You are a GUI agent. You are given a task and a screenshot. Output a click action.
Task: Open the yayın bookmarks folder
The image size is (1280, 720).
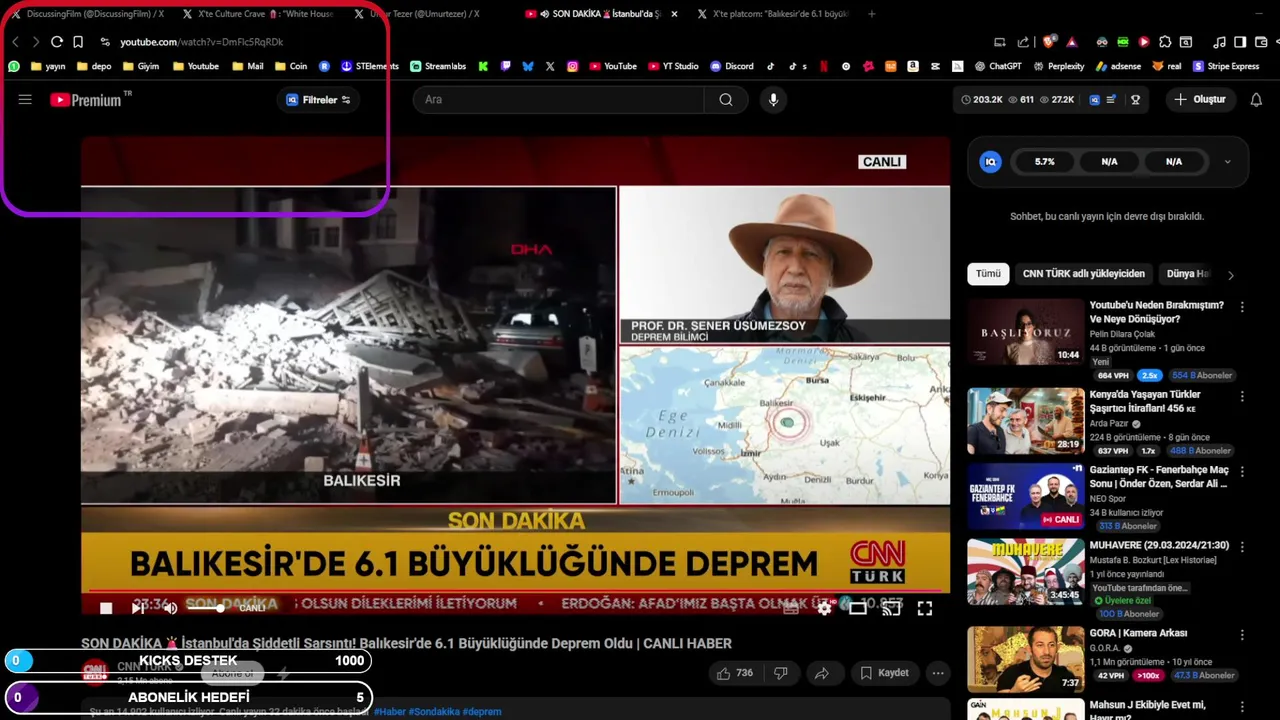(x=48, y=66)
